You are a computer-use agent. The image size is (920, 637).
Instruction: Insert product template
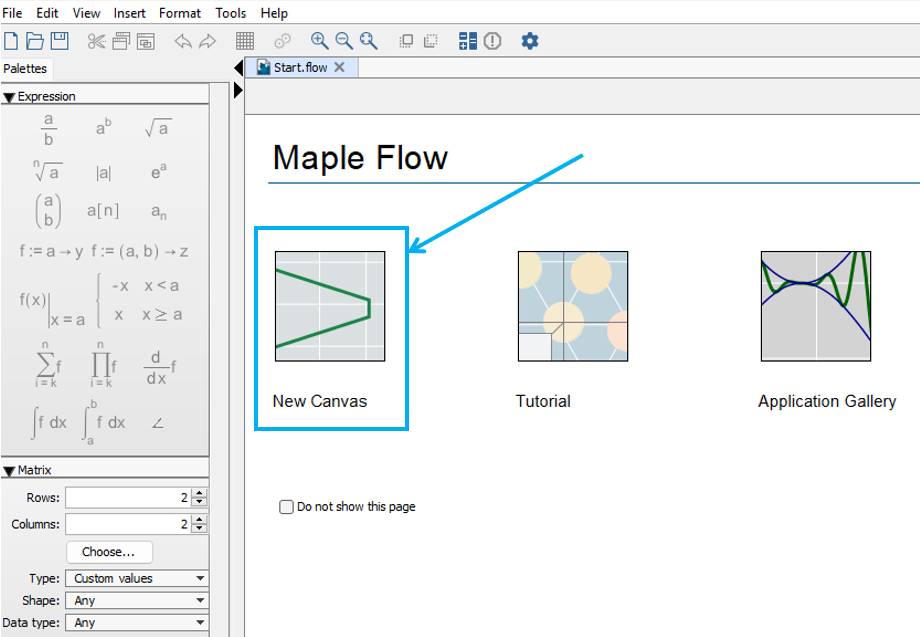click(x=103, y=364)
